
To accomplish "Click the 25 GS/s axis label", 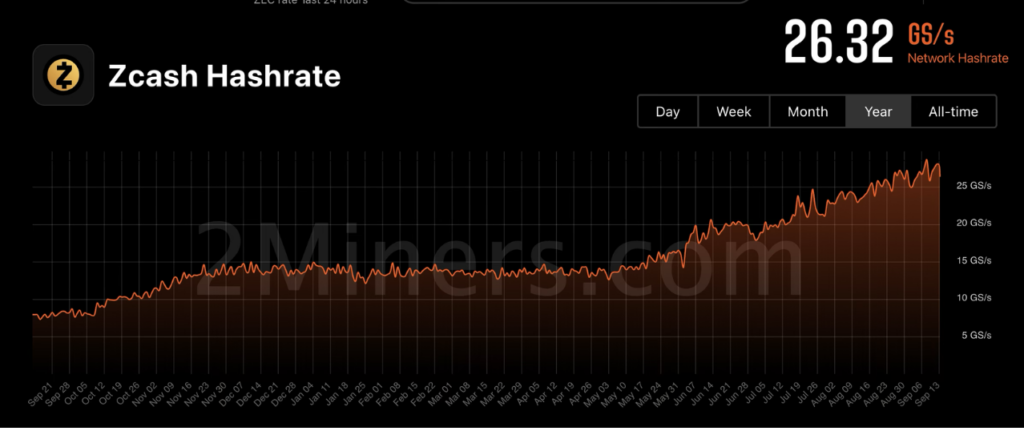I will tap(973, 186).
